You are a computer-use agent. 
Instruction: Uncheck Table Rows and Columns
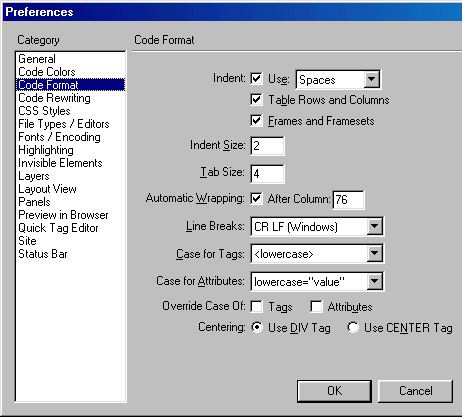(256, 99)
